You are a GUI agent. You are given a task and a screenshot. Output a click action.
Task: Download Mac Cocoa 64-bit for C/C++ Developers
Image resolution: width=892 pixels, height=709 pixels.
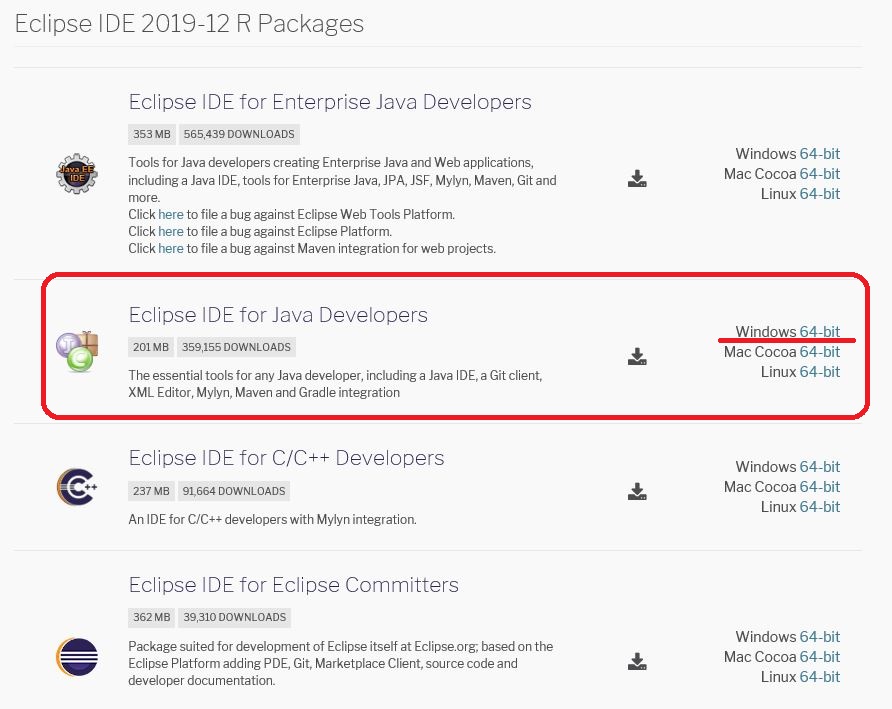click(x=819, y=487)
